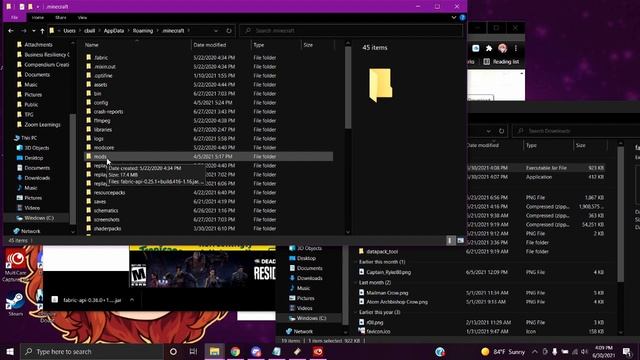The height and width of the screenshot is (360, 640).
Task: Open Zoom Learnings in the navigation pane
Action: tap(42, 124)
